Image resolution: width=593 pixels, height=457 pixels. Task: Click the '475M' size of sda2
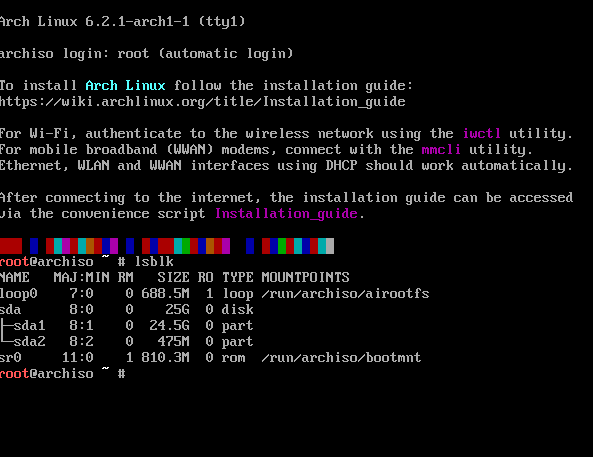point(173,342)
